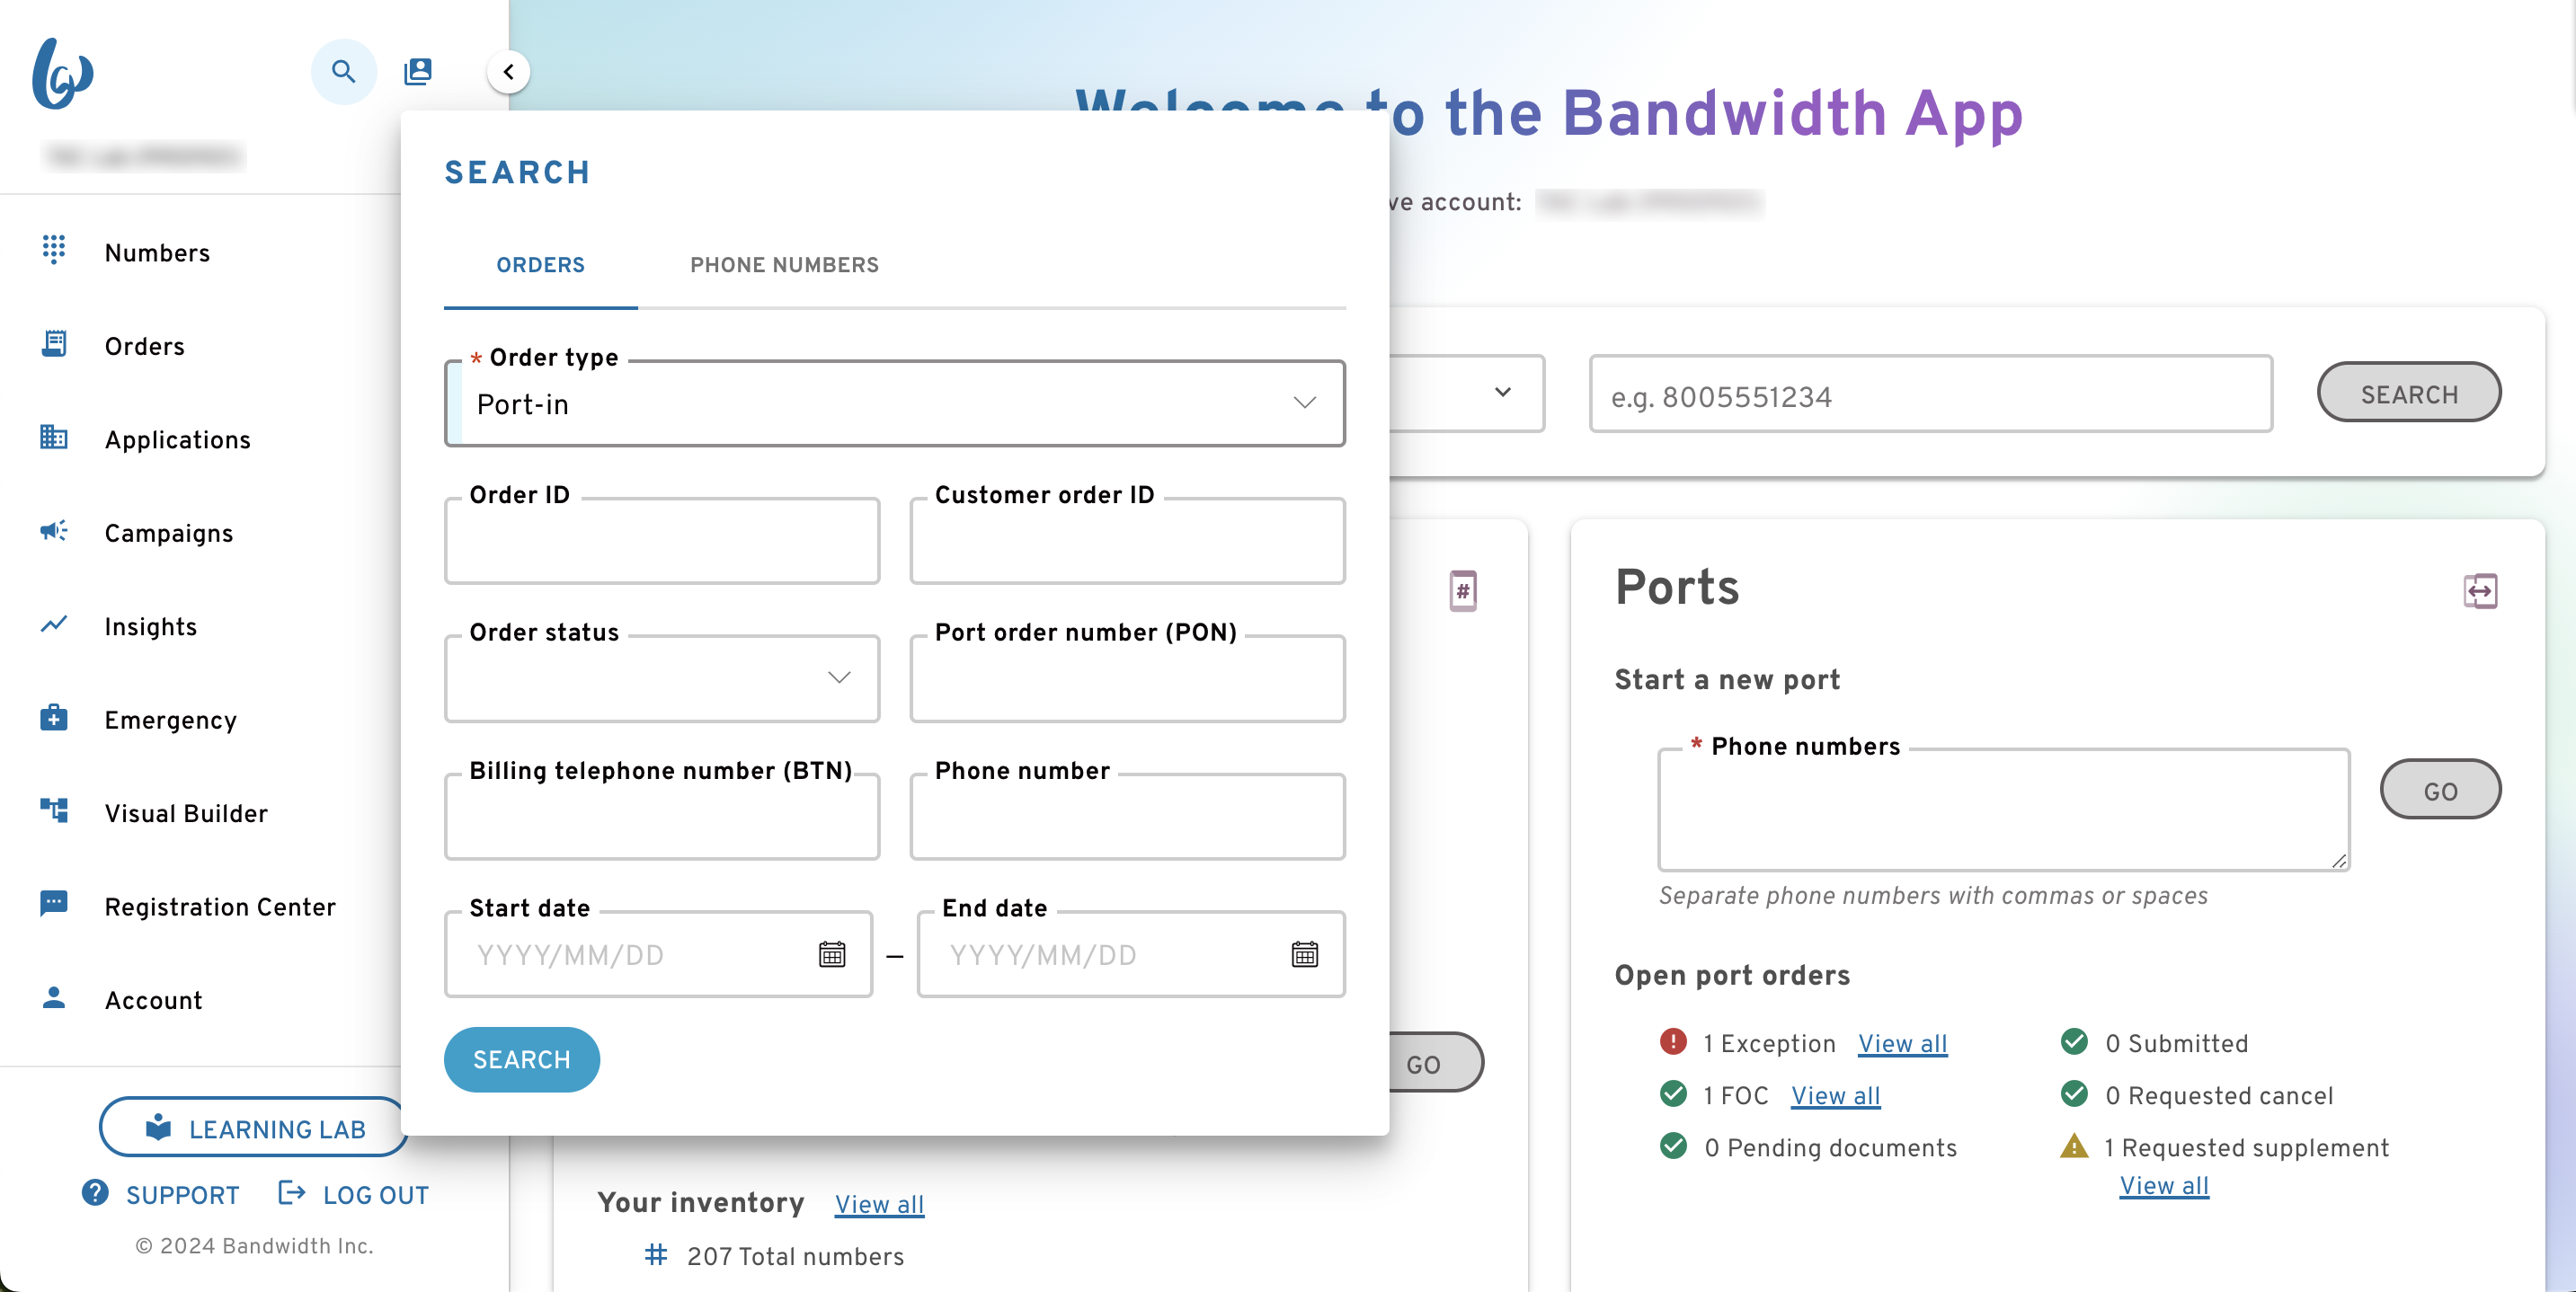Click the phone number search box
Screen dimensions: 2576x1292
pyautogui.click(x=1931, y=396)
